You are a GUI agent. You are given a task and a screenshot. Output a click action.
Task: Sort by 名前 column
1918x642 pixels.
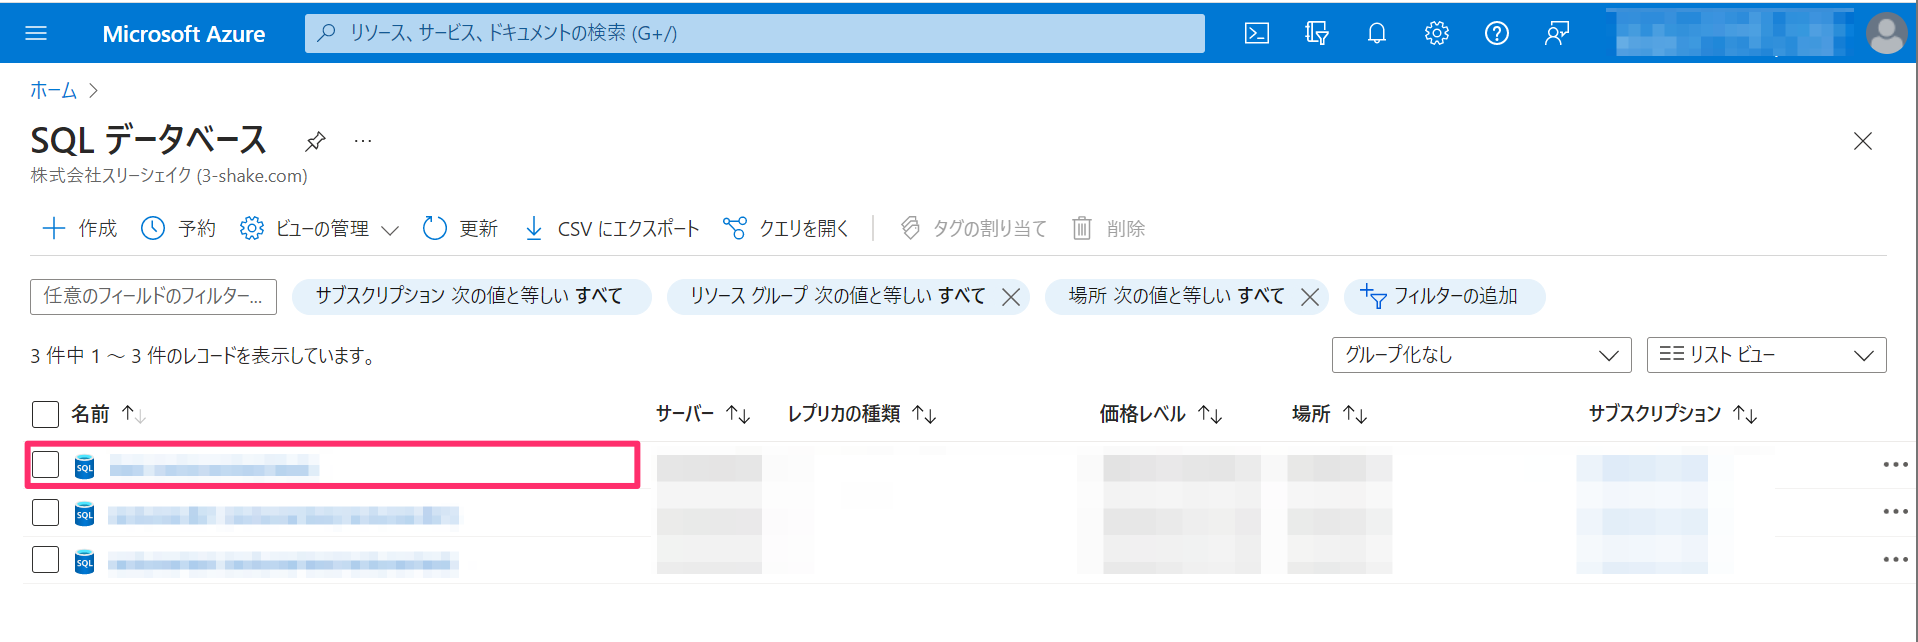pos(108,414)
